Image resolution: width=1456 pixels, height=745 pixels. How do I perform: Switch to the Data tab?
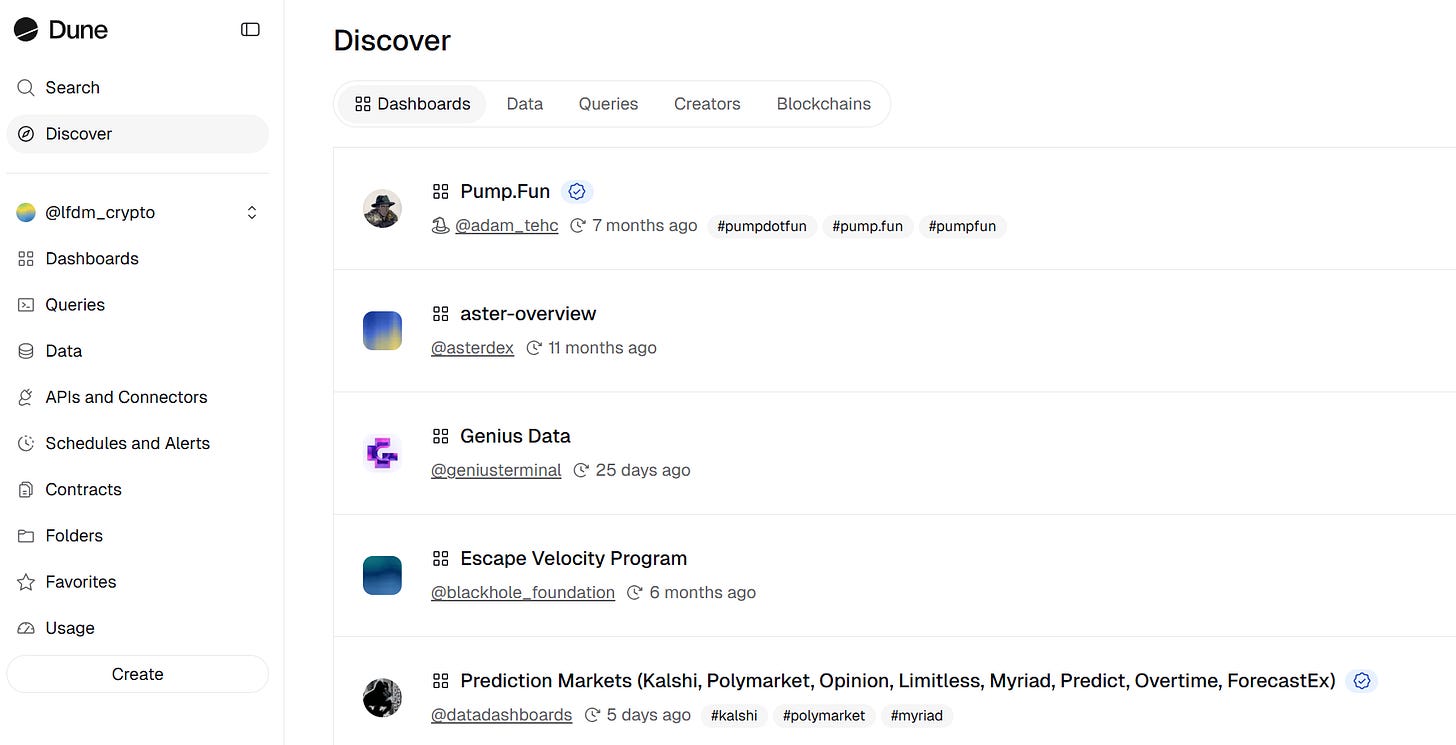pyautogui.click(x=525, y=104)
